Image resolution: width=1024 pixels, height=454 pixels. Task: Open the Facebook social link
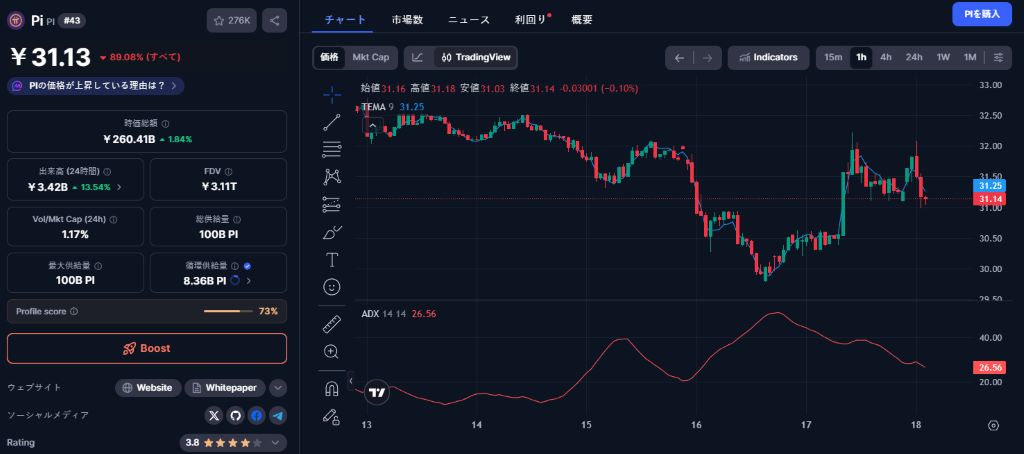(x=257, y=415)
